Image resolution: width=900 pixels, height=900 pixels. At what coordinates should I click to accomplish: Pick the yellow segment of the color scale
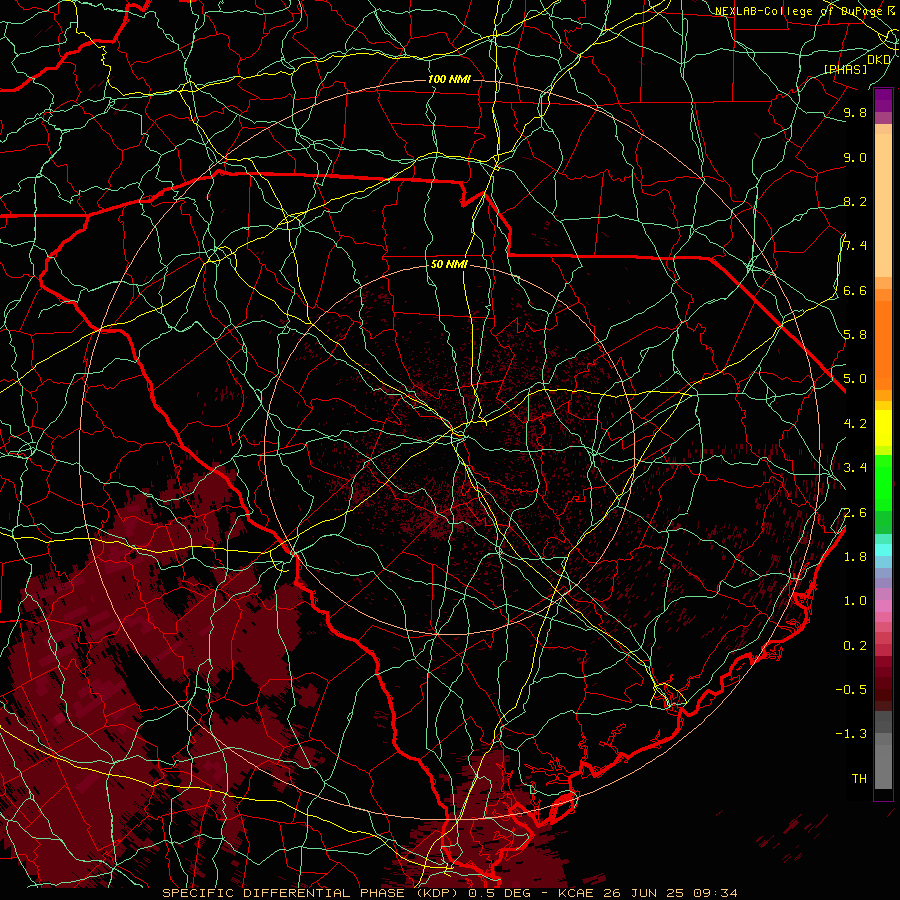[x=883, y=428]
